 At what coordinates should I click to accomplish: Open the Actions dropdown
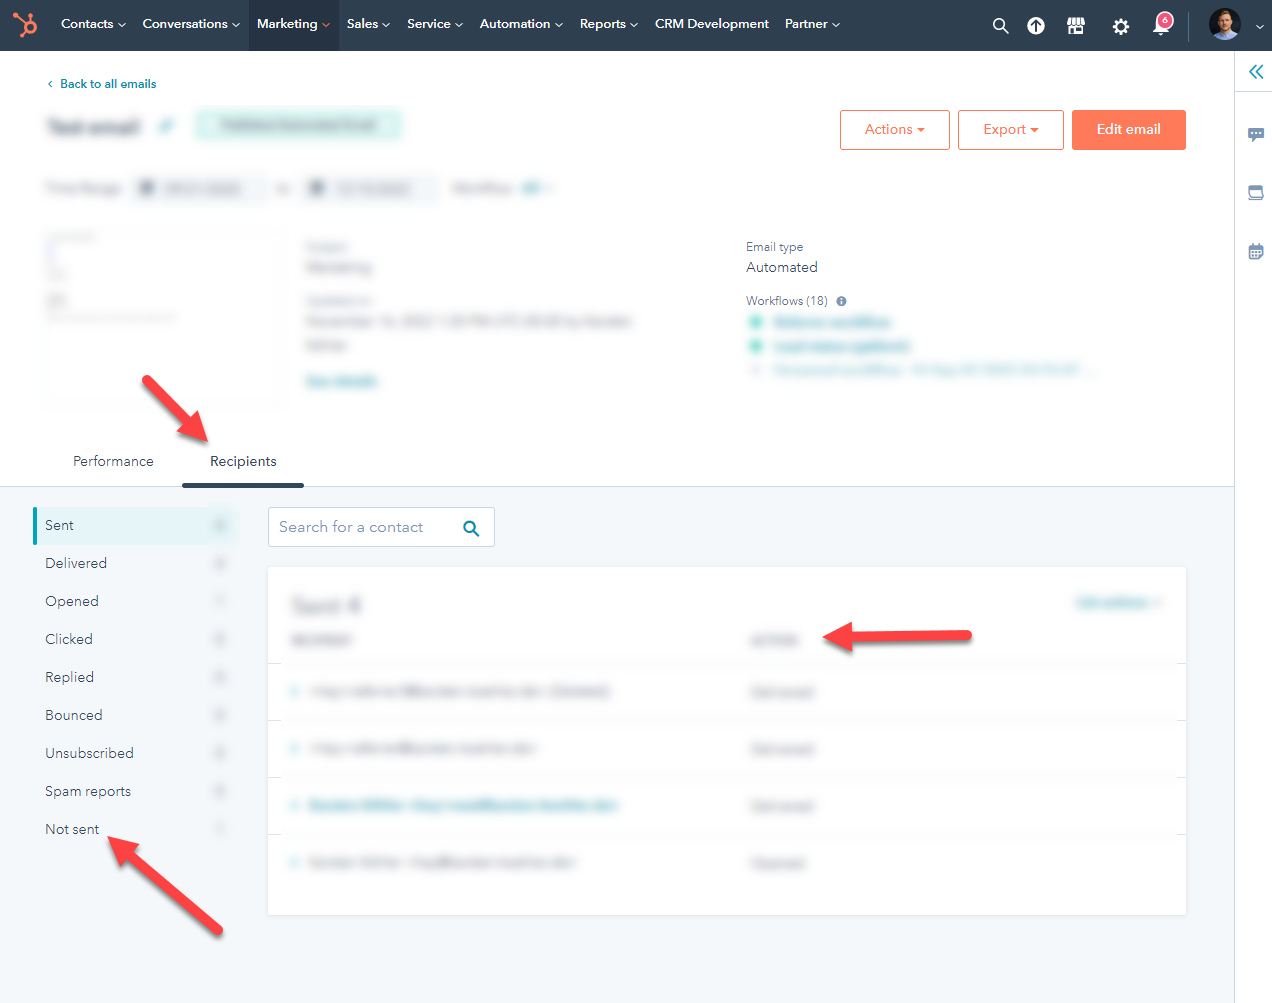click(894, 129)
